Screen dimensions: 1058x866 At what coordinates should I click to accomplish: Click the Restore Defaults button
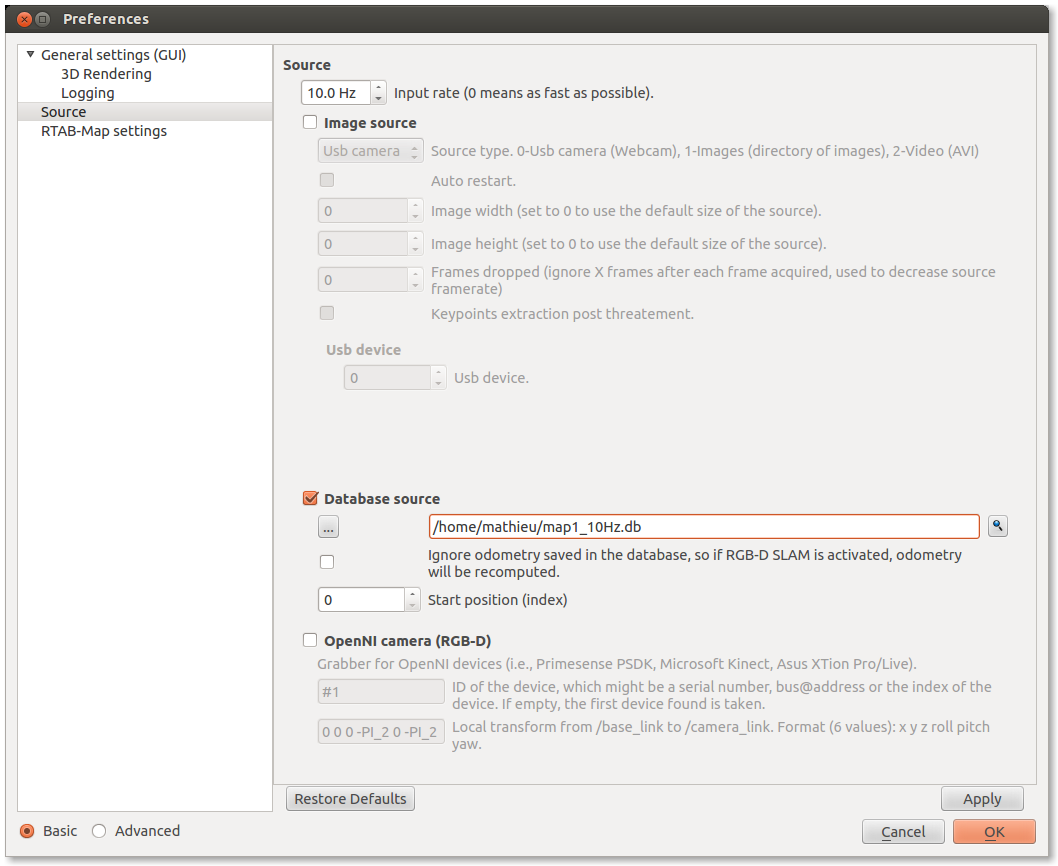[x=350, y=799]
